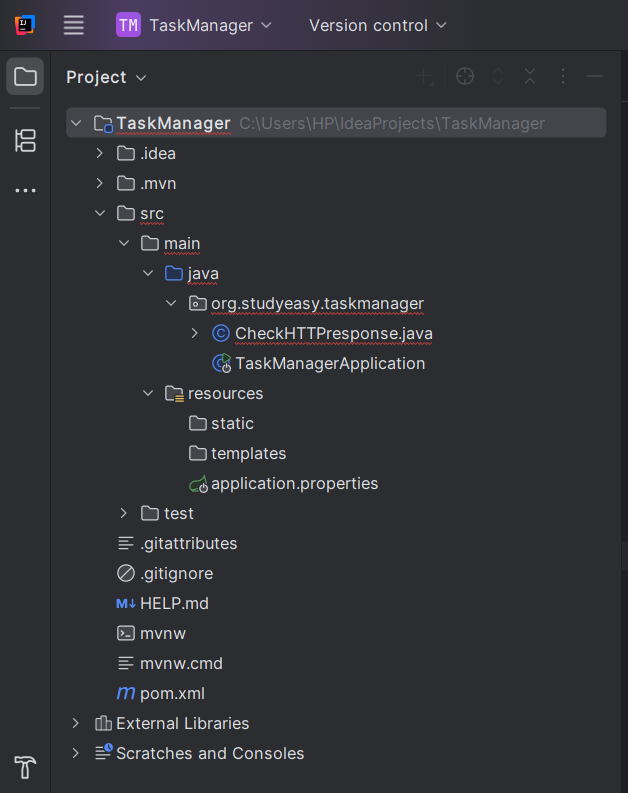Click the Expand Selected arrows icon

[x=498, y=76]
